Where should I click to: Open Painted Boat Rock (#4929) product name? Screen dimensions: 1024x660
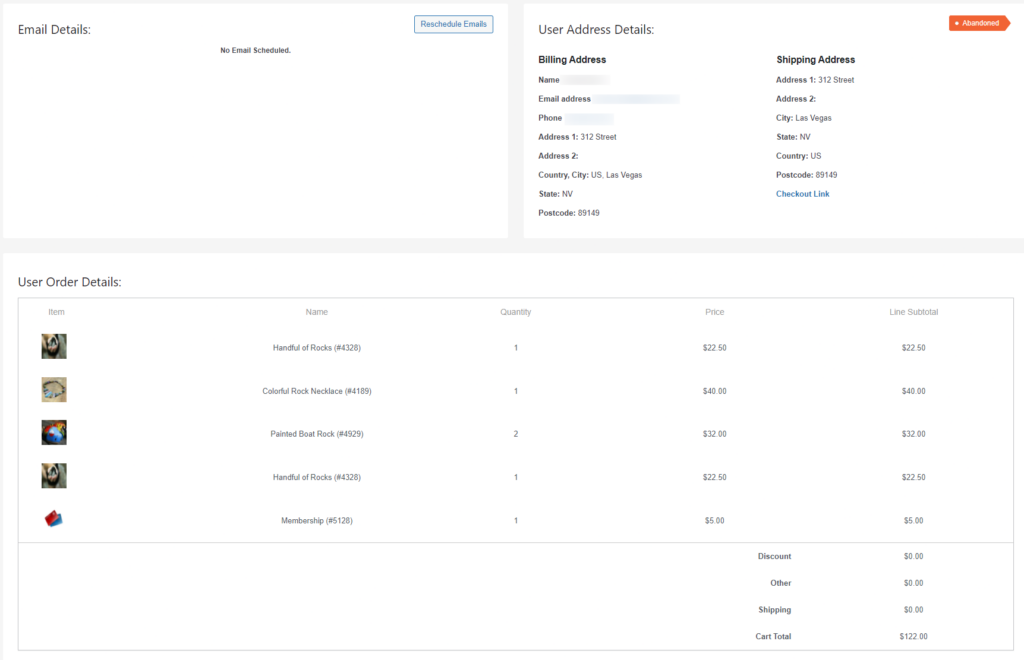317,434
